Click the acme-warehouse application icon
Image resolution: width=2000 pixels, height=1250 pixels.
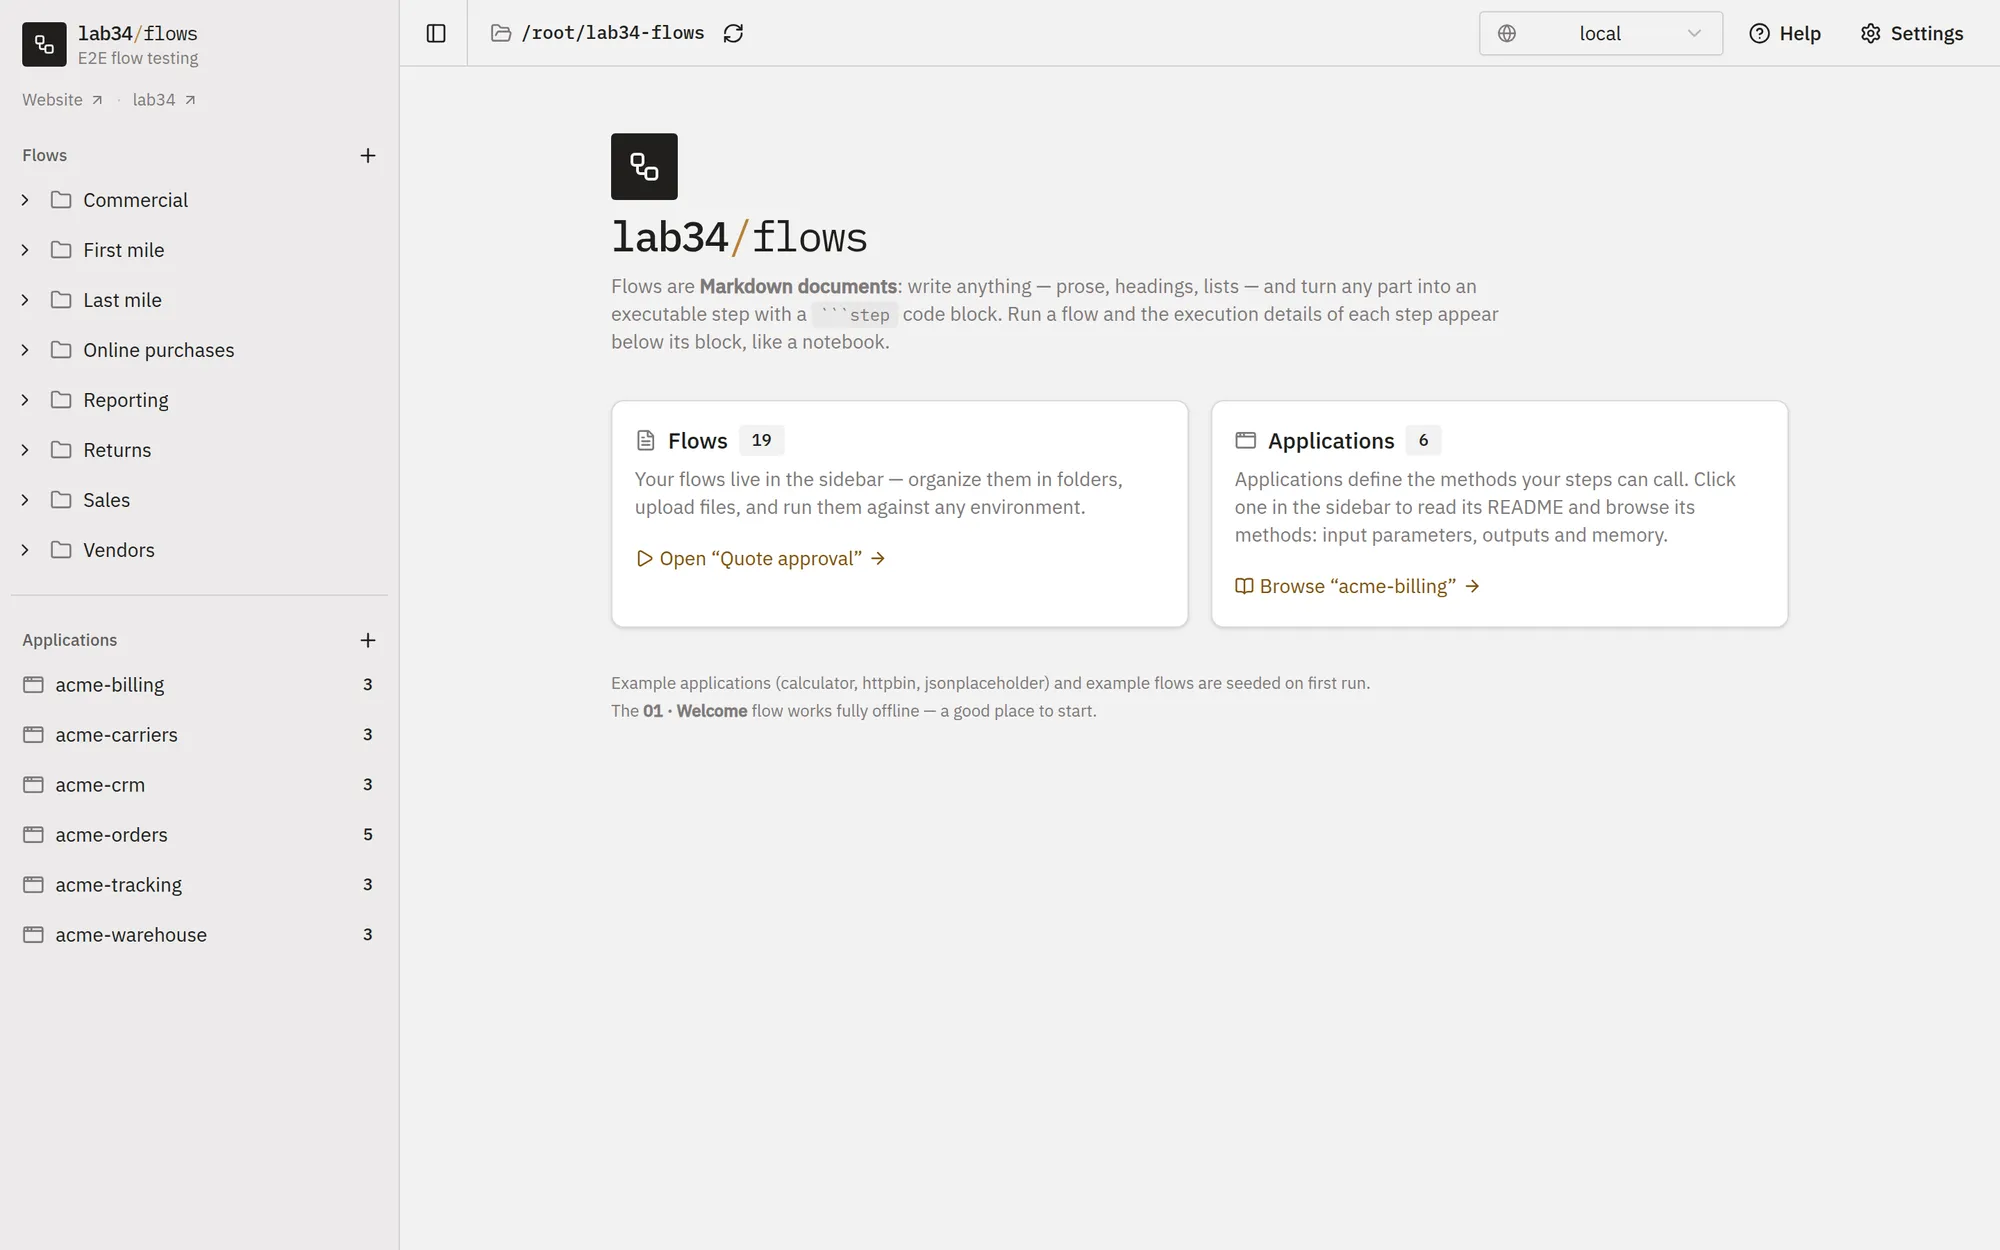33,935
